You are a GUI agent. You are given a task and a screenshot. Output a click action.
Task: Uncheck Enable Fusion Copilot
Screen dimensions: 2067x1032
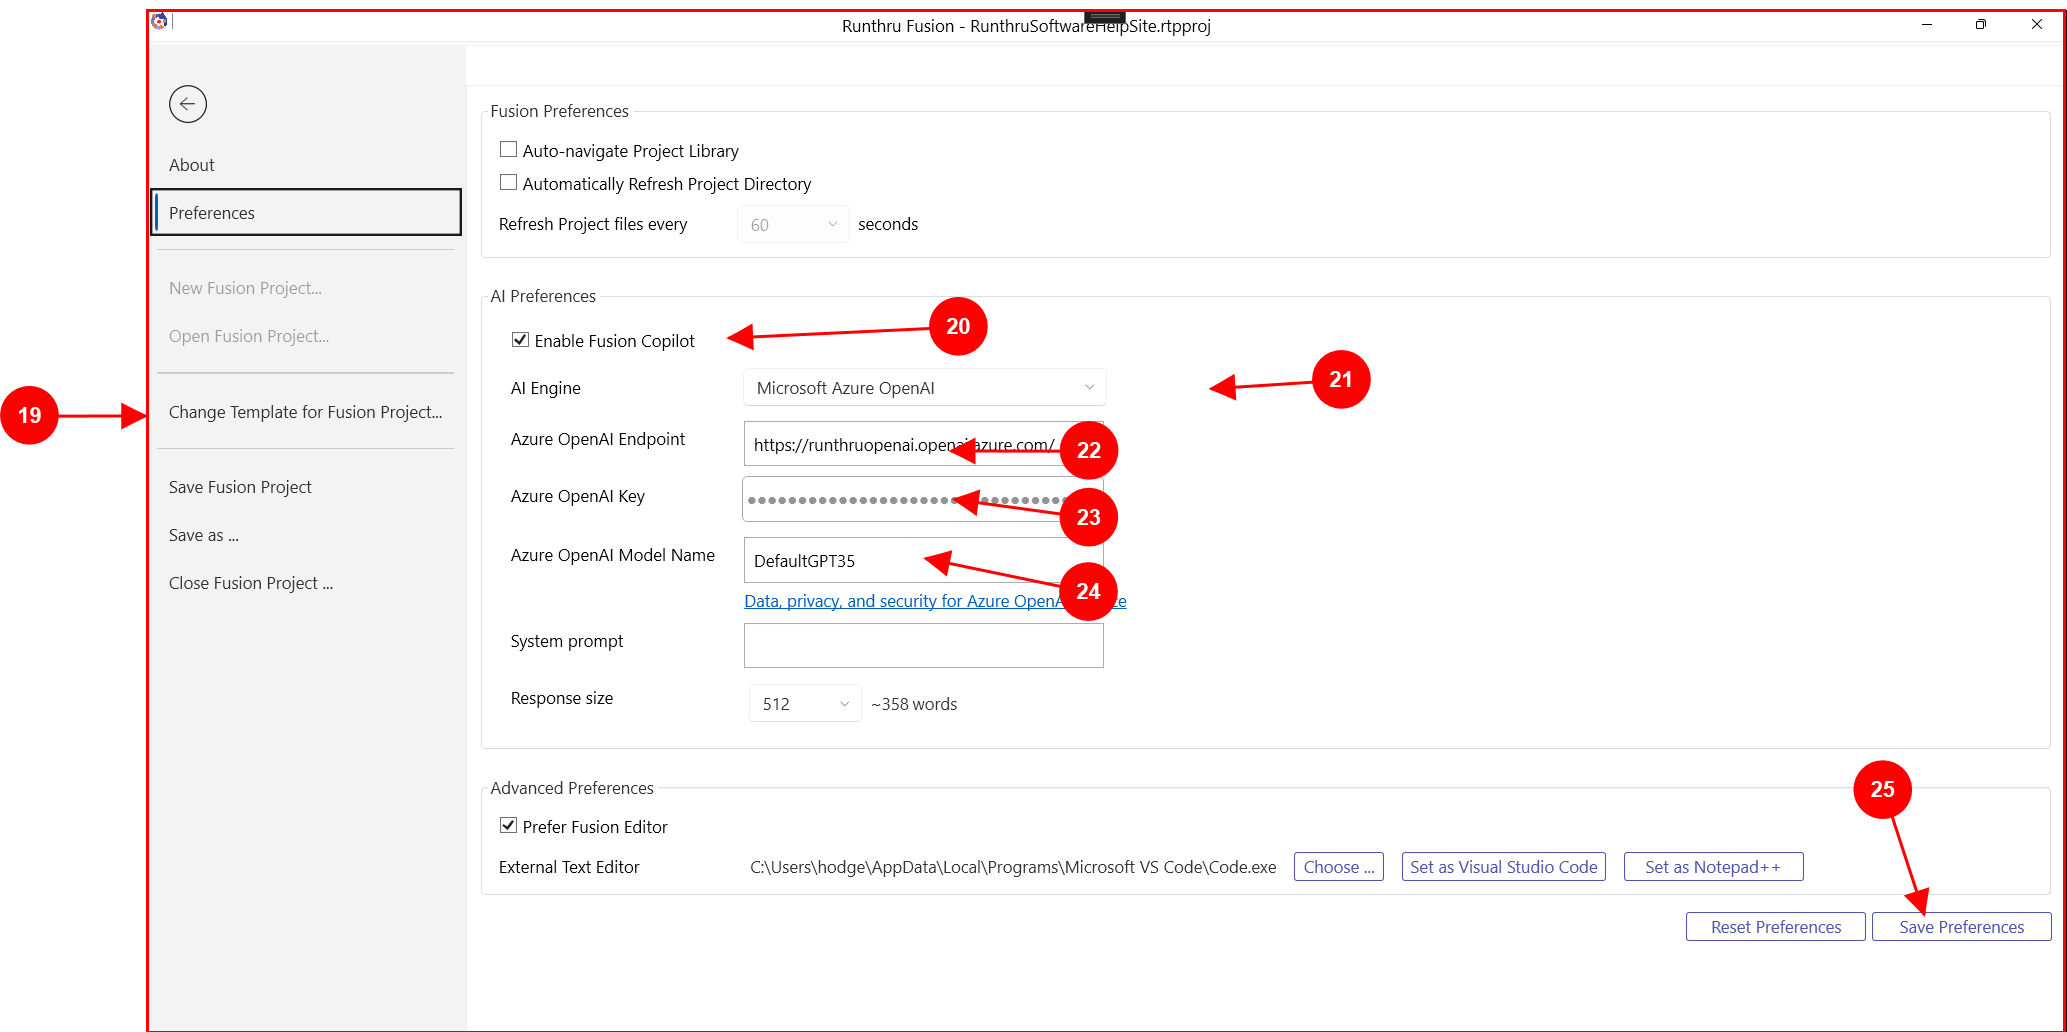coord(520,340)
